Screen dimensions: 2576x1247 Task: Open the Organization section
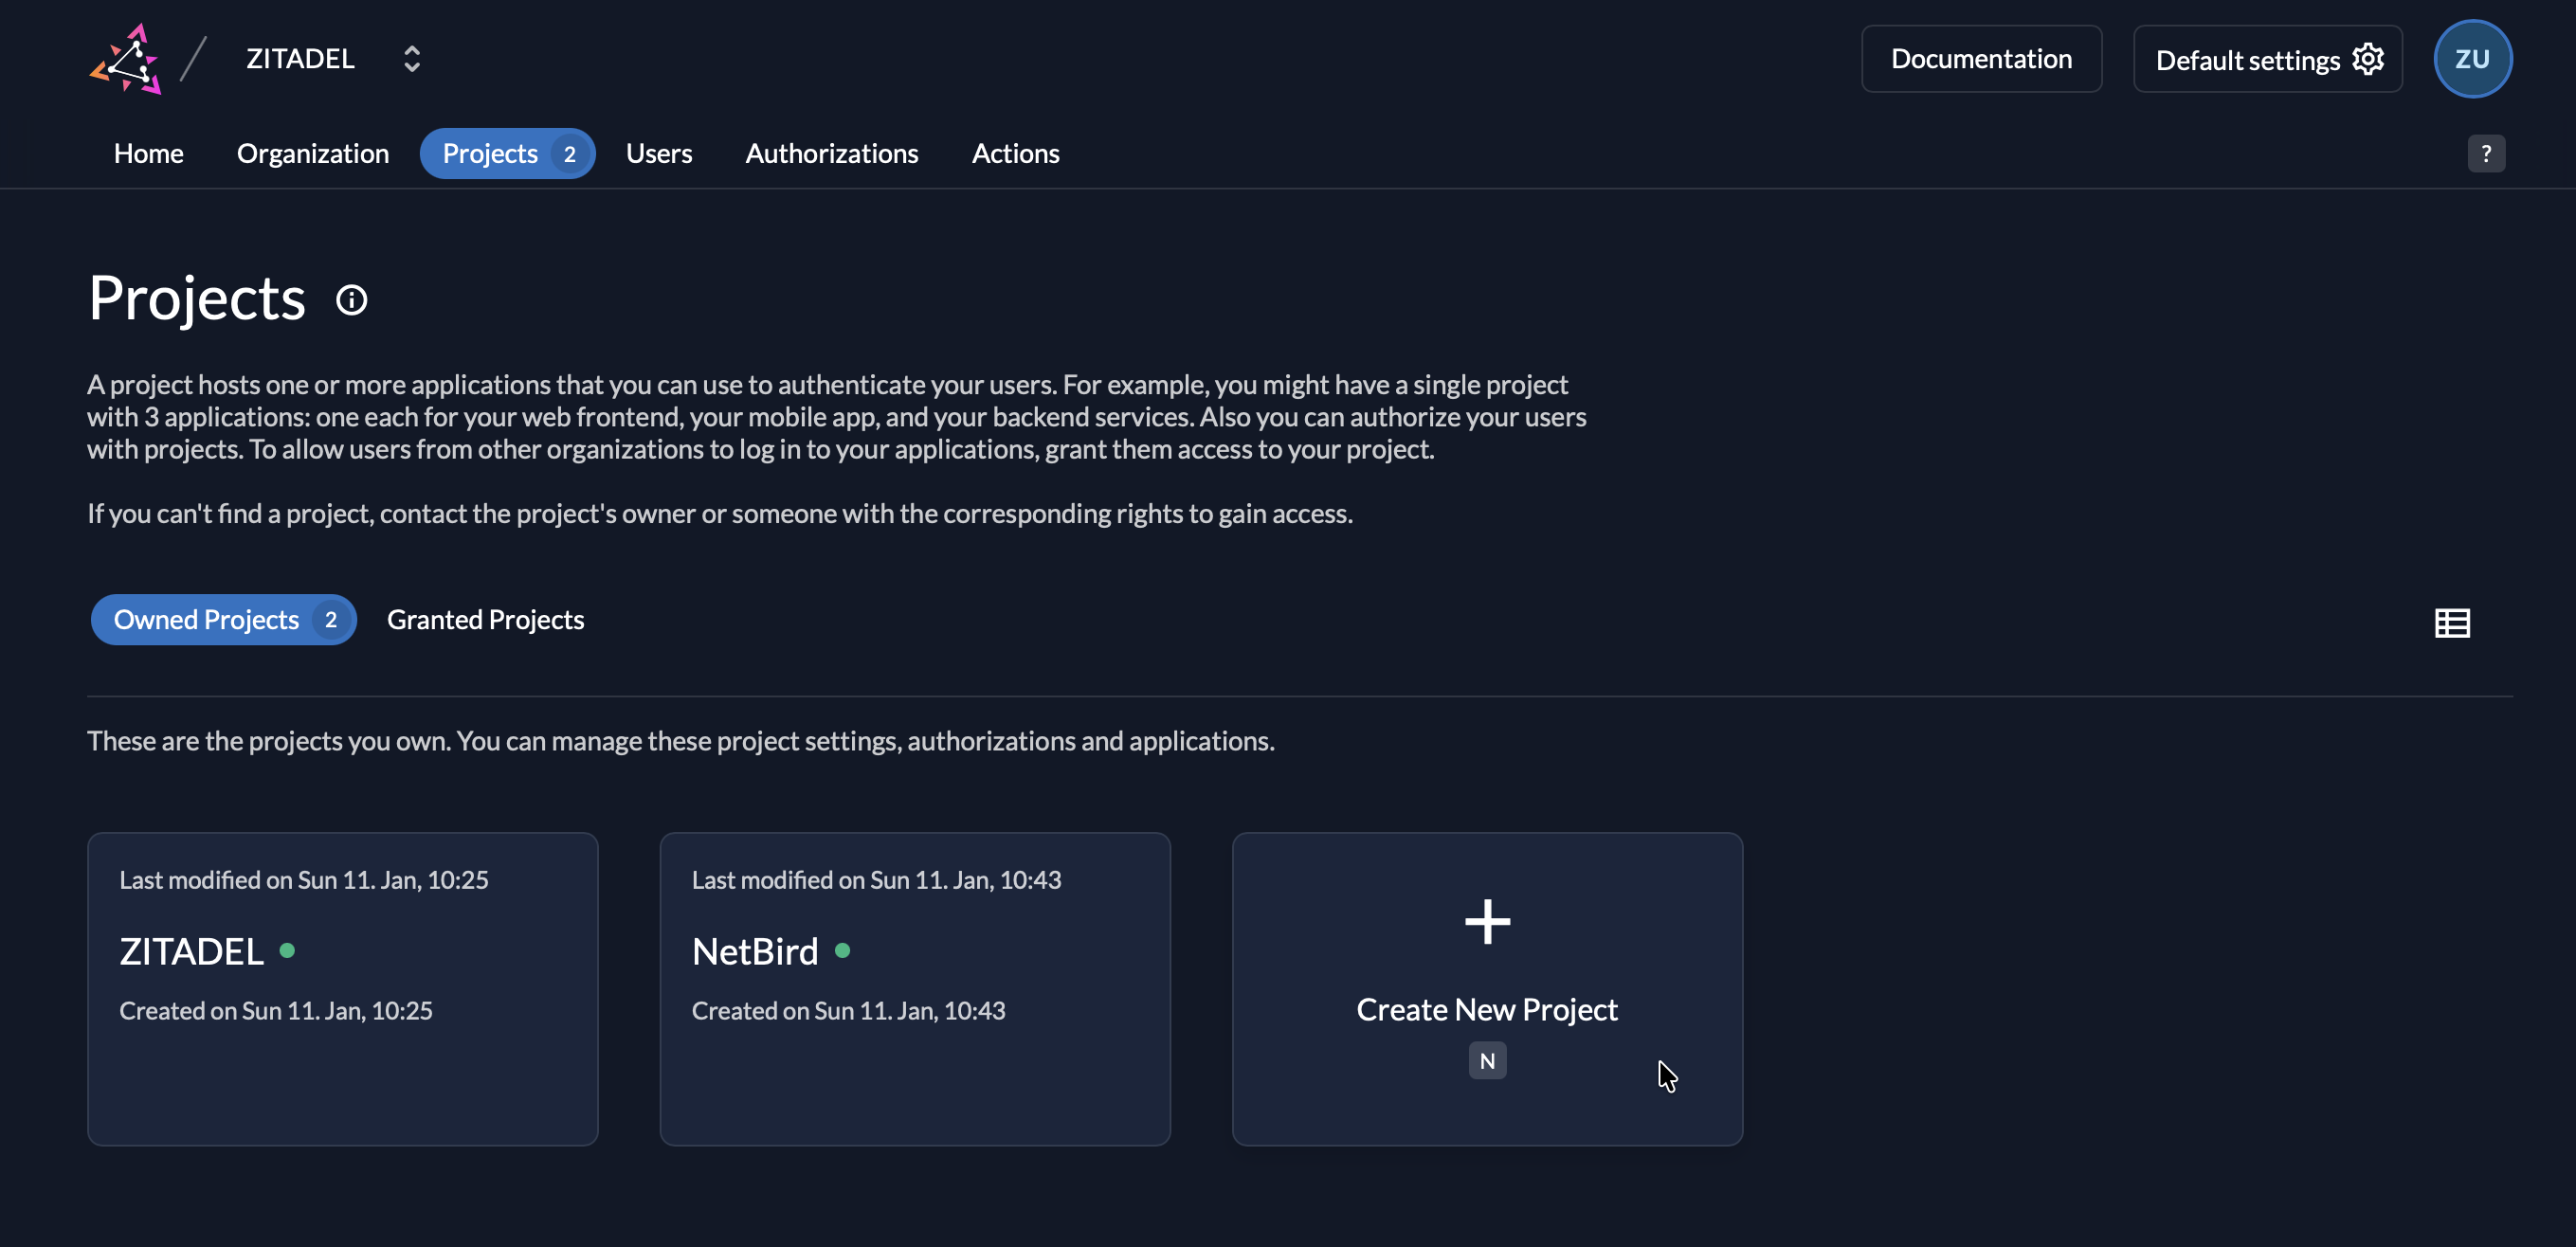[x=312, y=153]
